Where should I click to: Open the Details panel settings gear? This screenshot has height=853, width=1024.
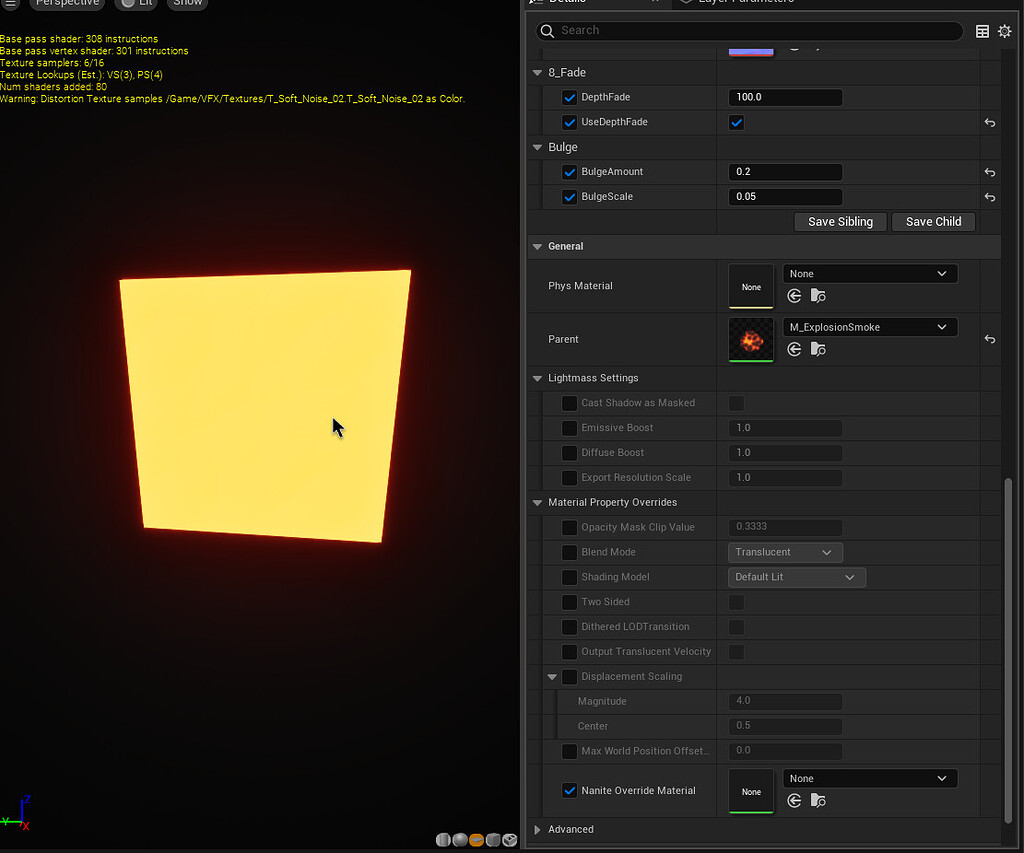click(x=1005, y=31)
